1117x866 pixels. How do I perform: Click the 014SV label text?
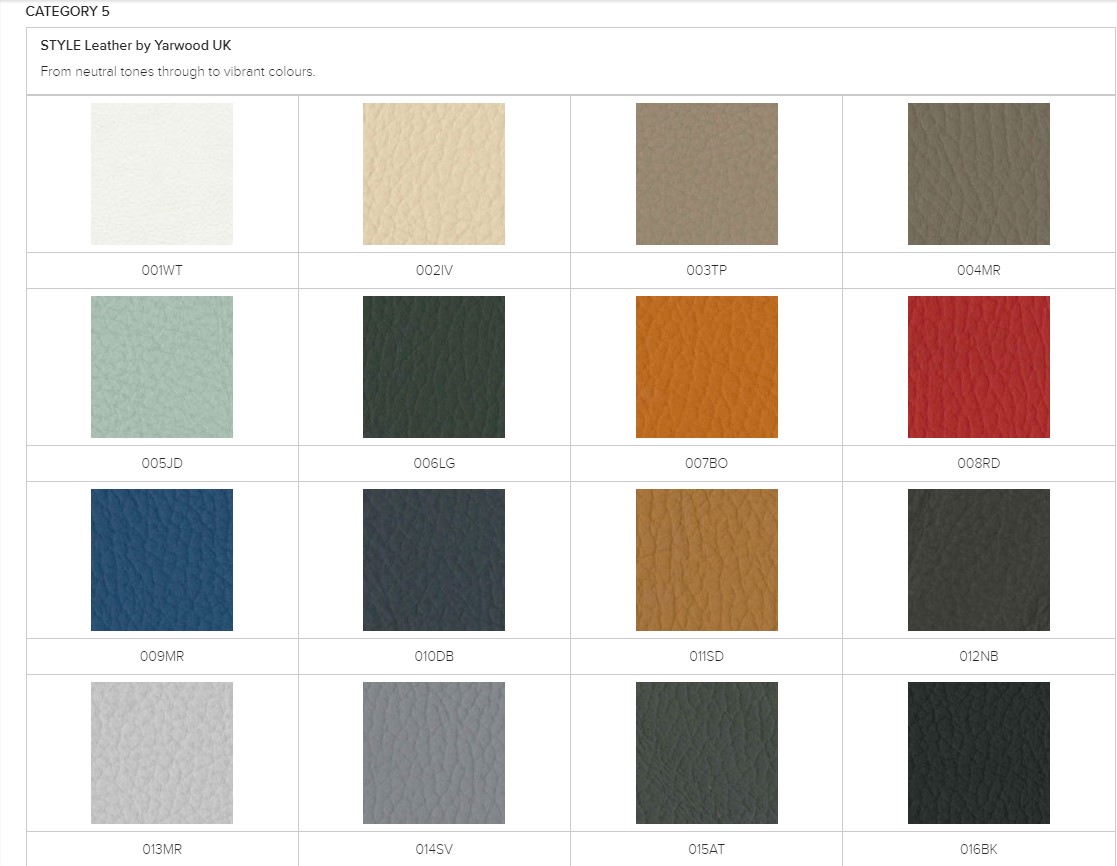point(434,850)
